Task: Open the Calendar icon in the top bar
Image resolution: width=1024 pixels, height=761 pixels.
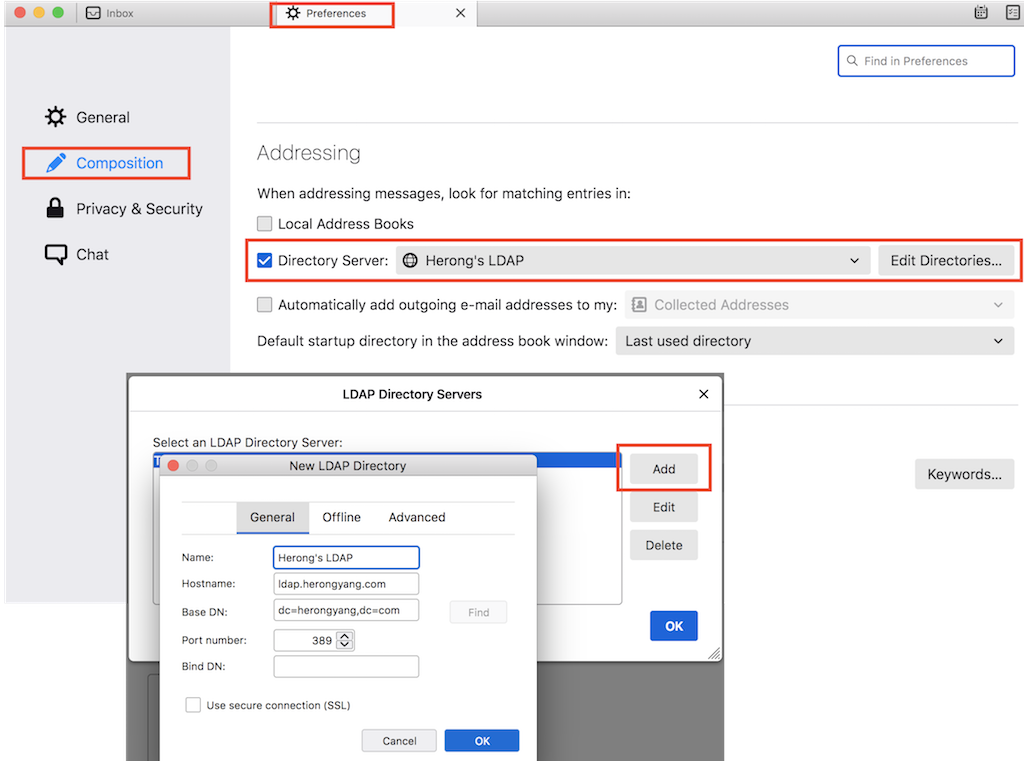Action: coord(981,12)
